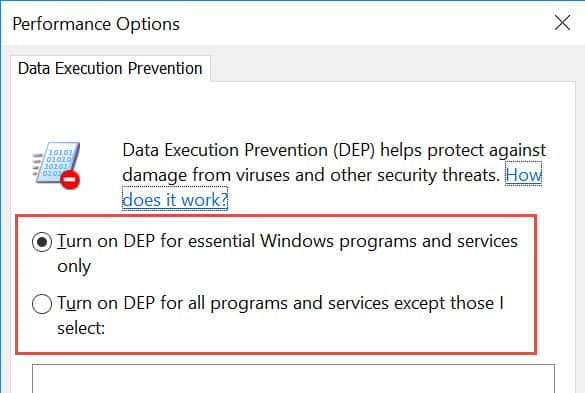
Task: Close the Performance Options dialog
Action: click(x=562, y=23)
